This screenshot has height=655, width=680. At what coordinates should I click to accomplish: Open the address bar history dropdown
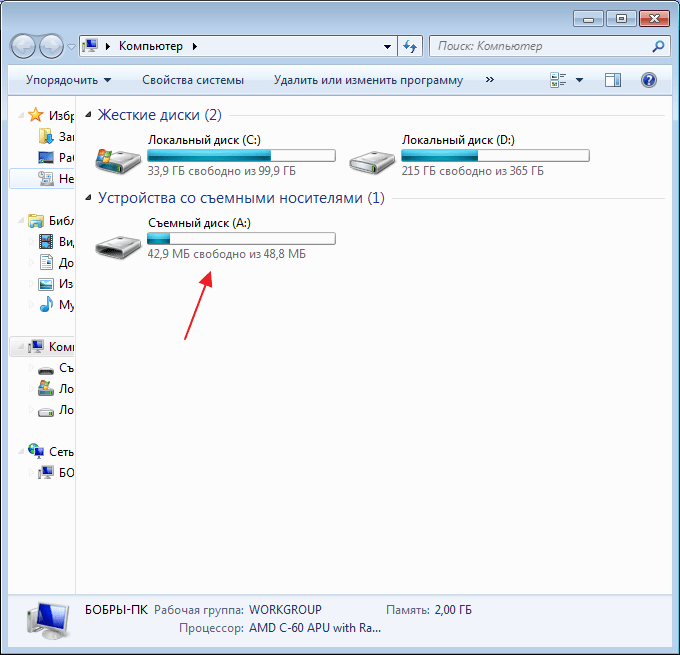click(x=387, y=46)
